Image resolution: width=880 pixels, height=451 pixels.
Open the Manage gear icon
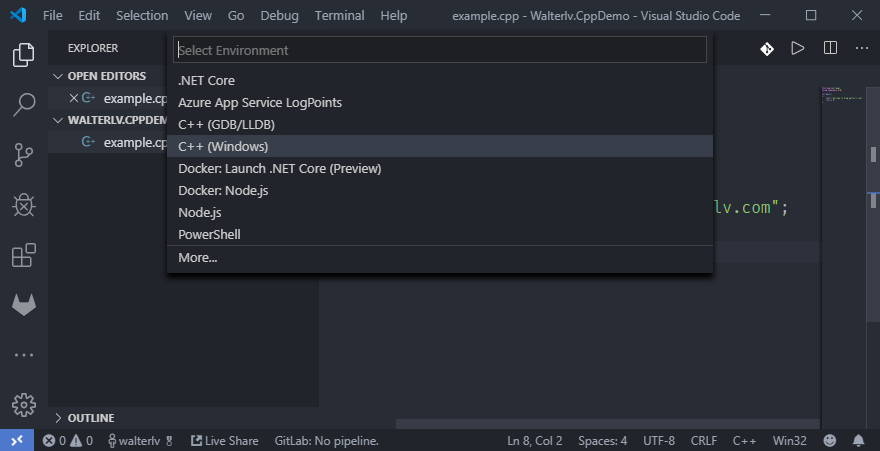(23, 404)
